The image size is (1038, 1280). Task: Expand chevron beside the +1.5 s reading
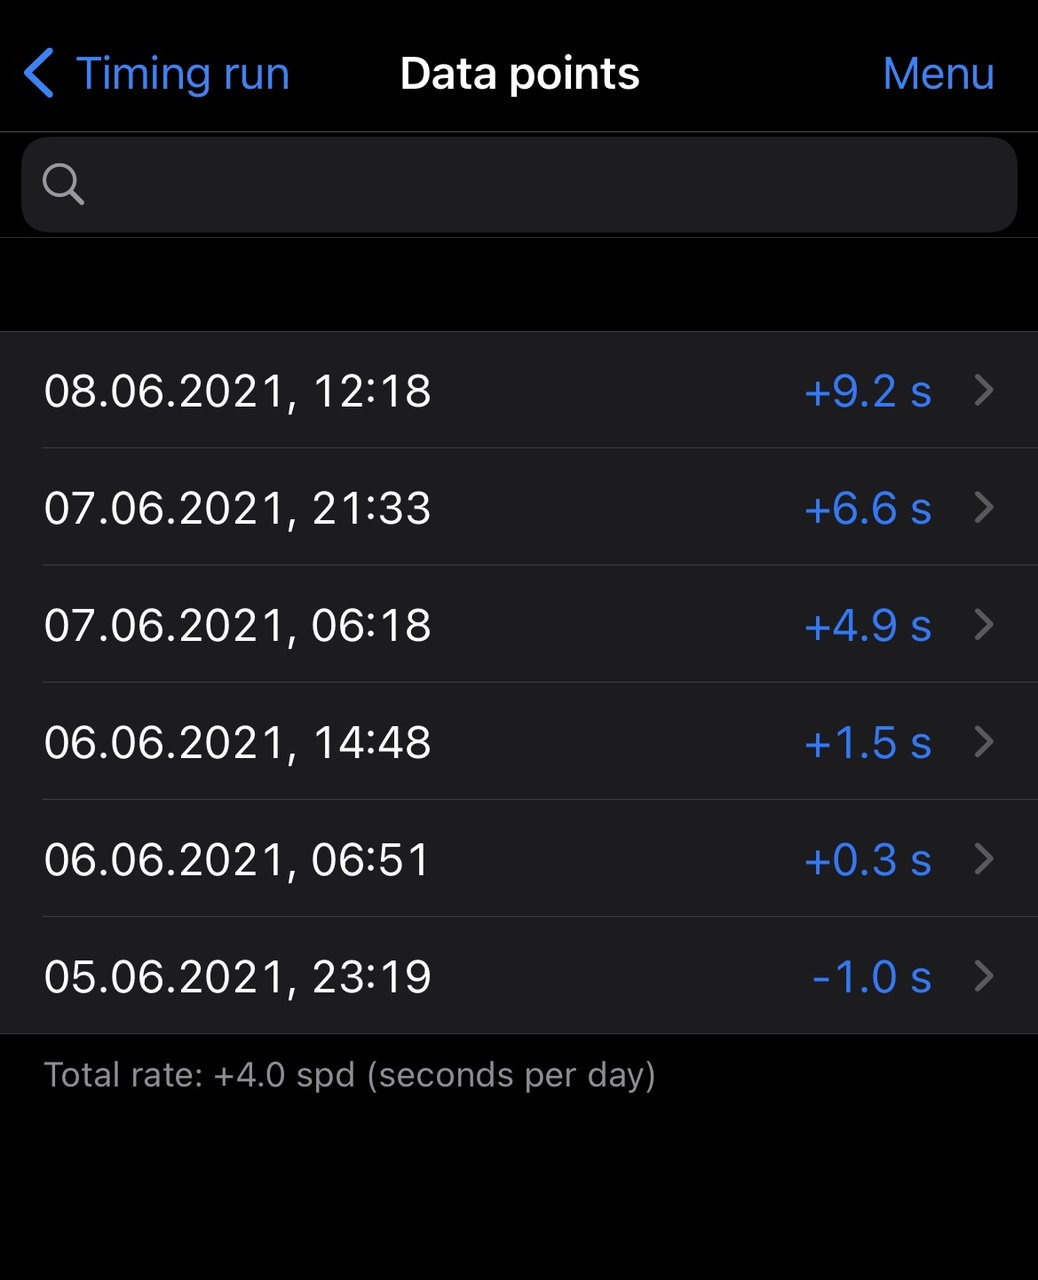[984, 741]
